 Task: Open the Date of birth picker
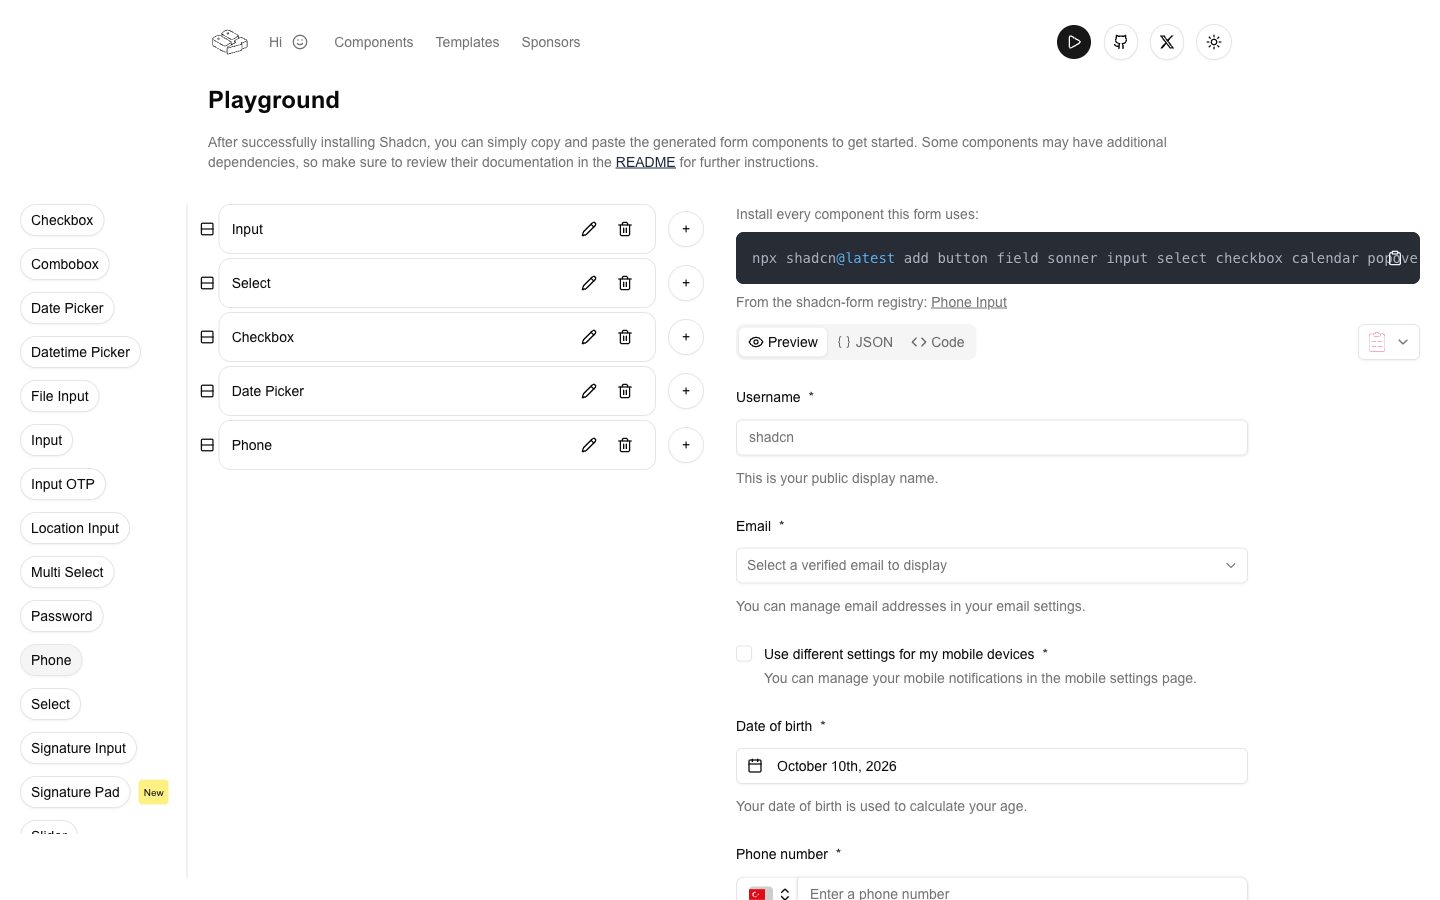click(992, 766)
